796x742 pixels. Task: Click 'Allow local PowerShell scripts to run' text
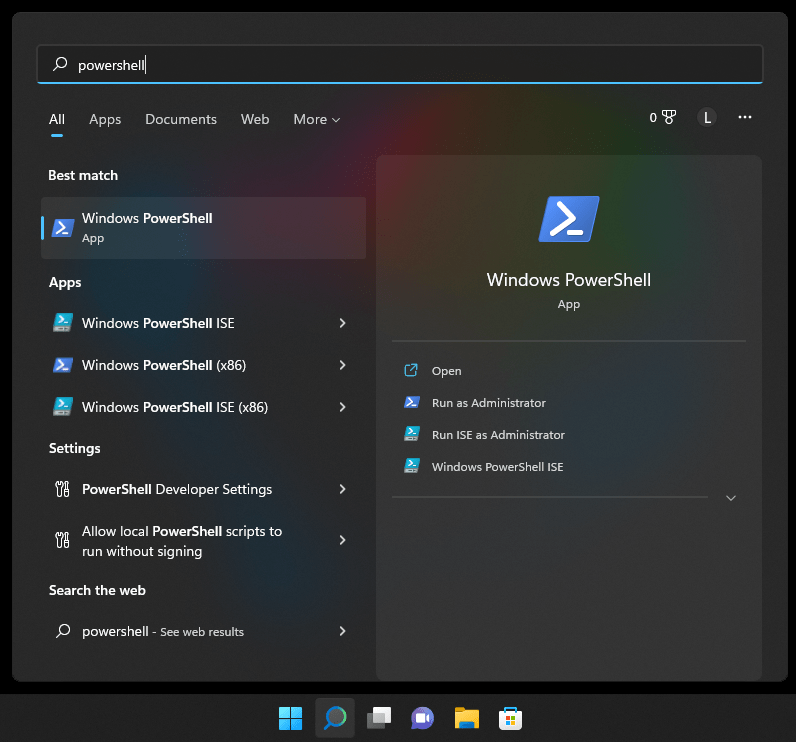(182, 541)
